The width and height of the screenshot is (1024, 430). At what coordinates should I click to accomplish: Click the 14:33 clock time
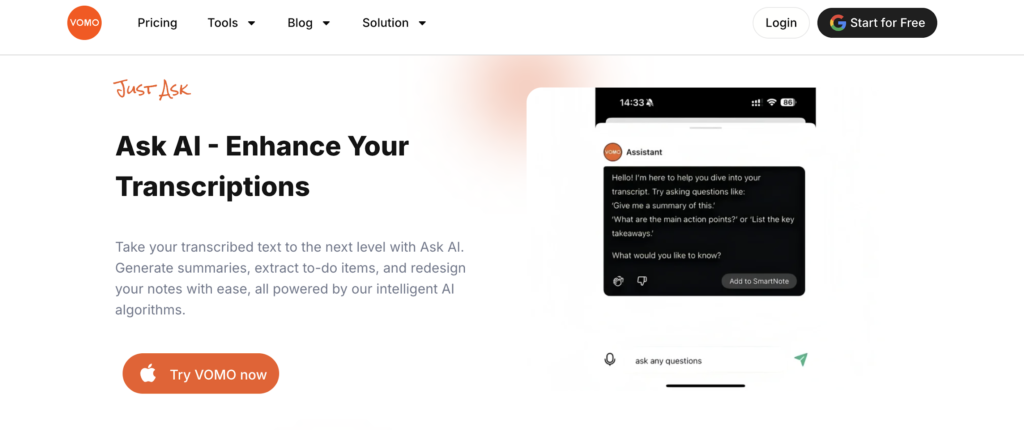tap(632, 103)
